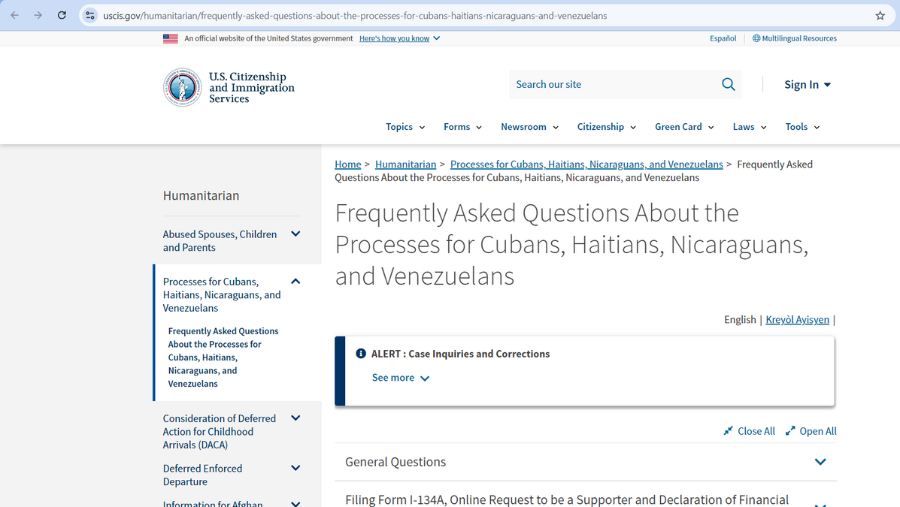Bookmark this page with star icon
This screenshot has height=507, width=900.
coord(880,15)
